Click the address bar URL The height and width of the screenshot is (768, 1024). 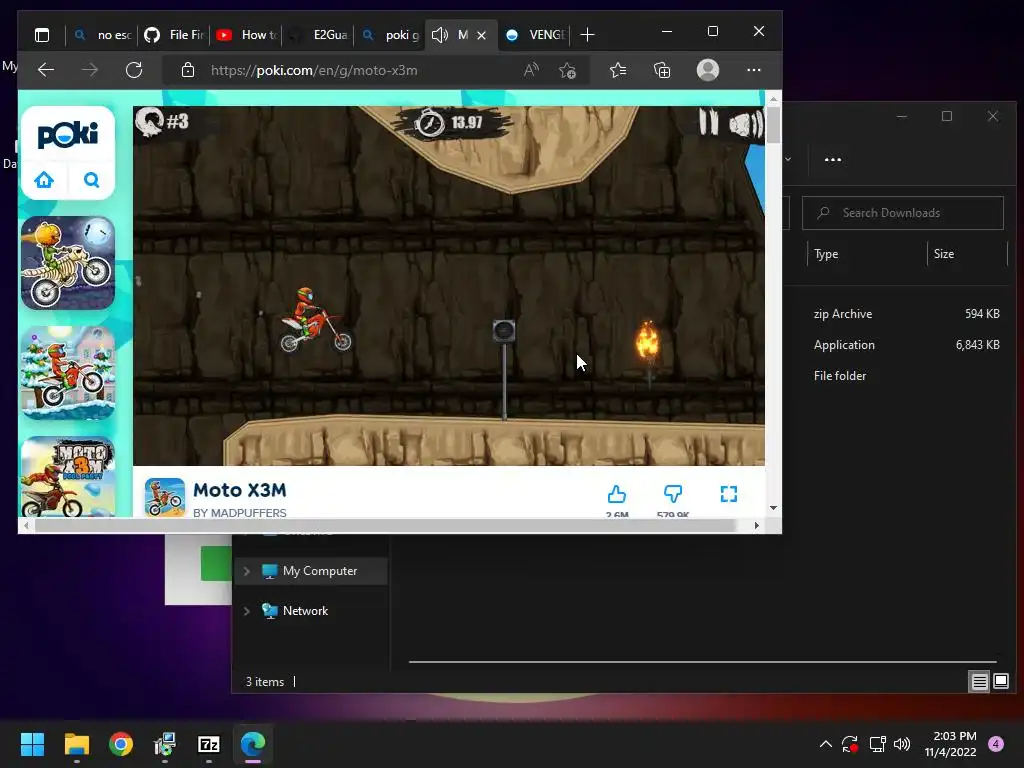click(x=314, y=71)
